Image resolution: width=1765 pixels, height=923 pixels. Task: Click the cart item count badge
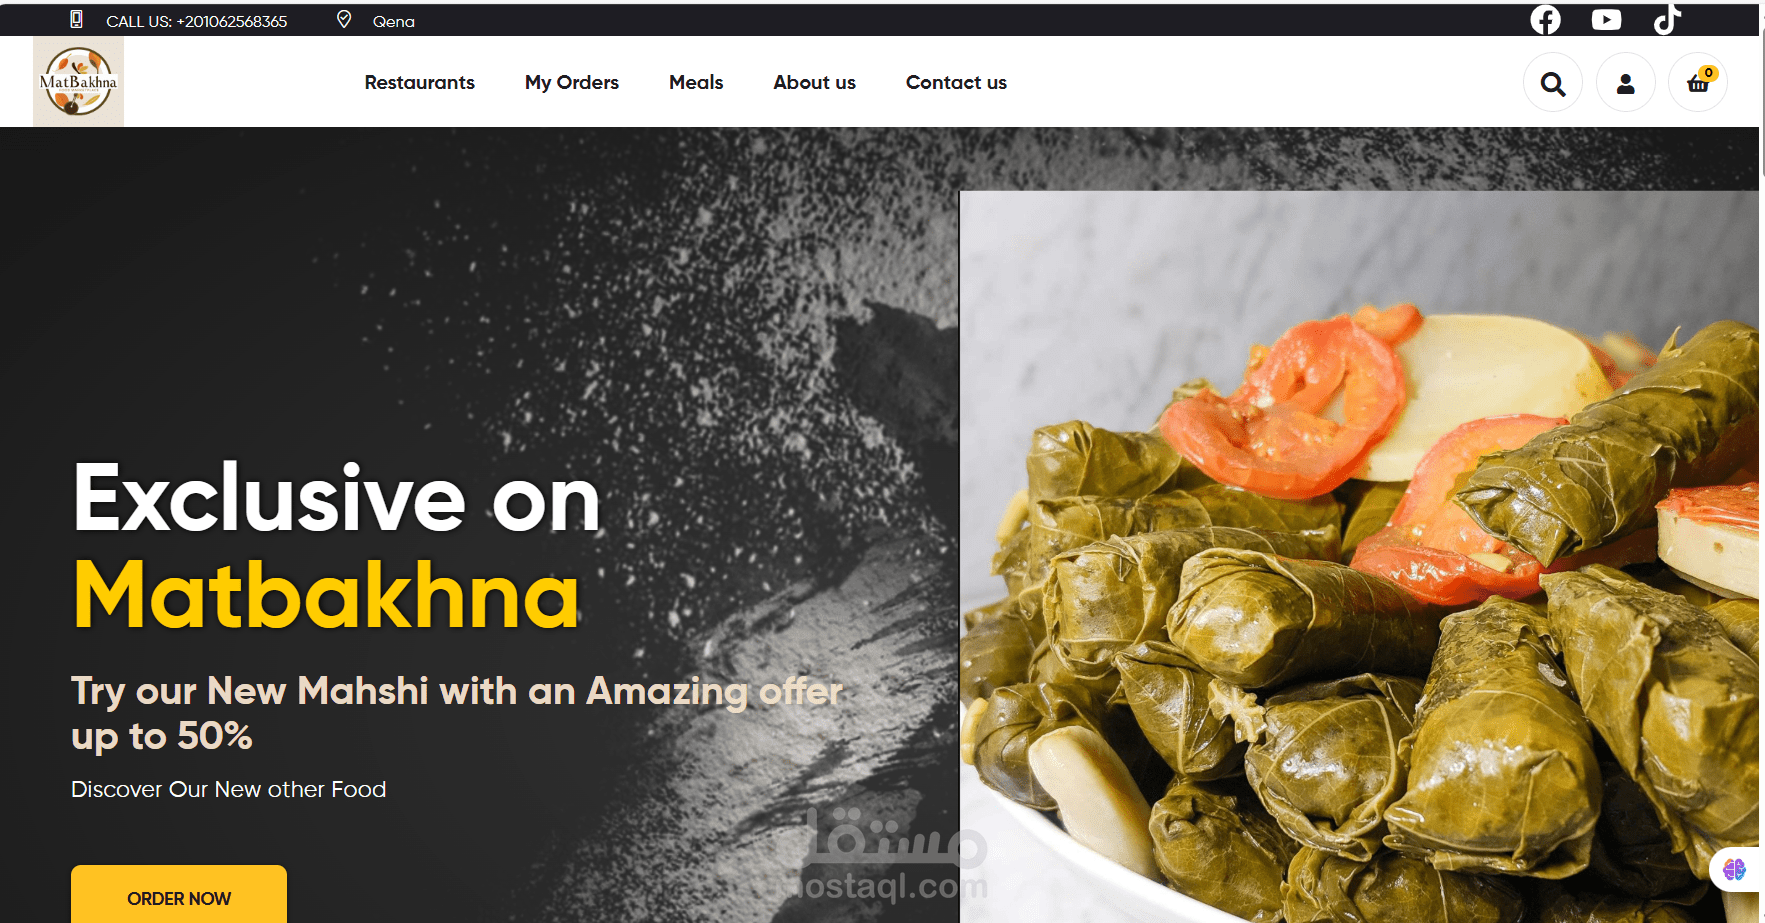click(x=1709, y=73)
